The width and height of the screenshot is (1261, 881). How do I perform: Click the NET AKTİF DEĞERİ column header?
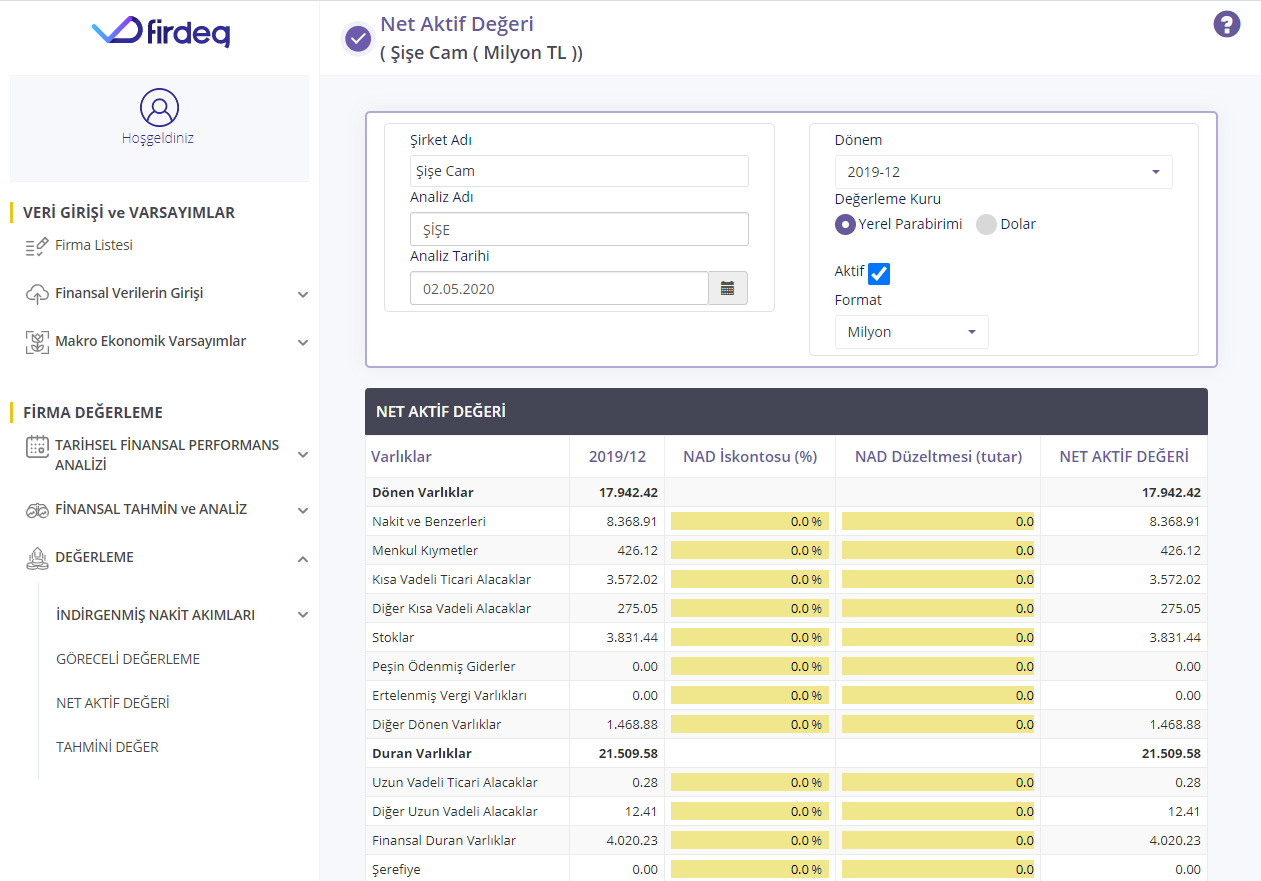pyautogui.click(x=1124, y=456)
